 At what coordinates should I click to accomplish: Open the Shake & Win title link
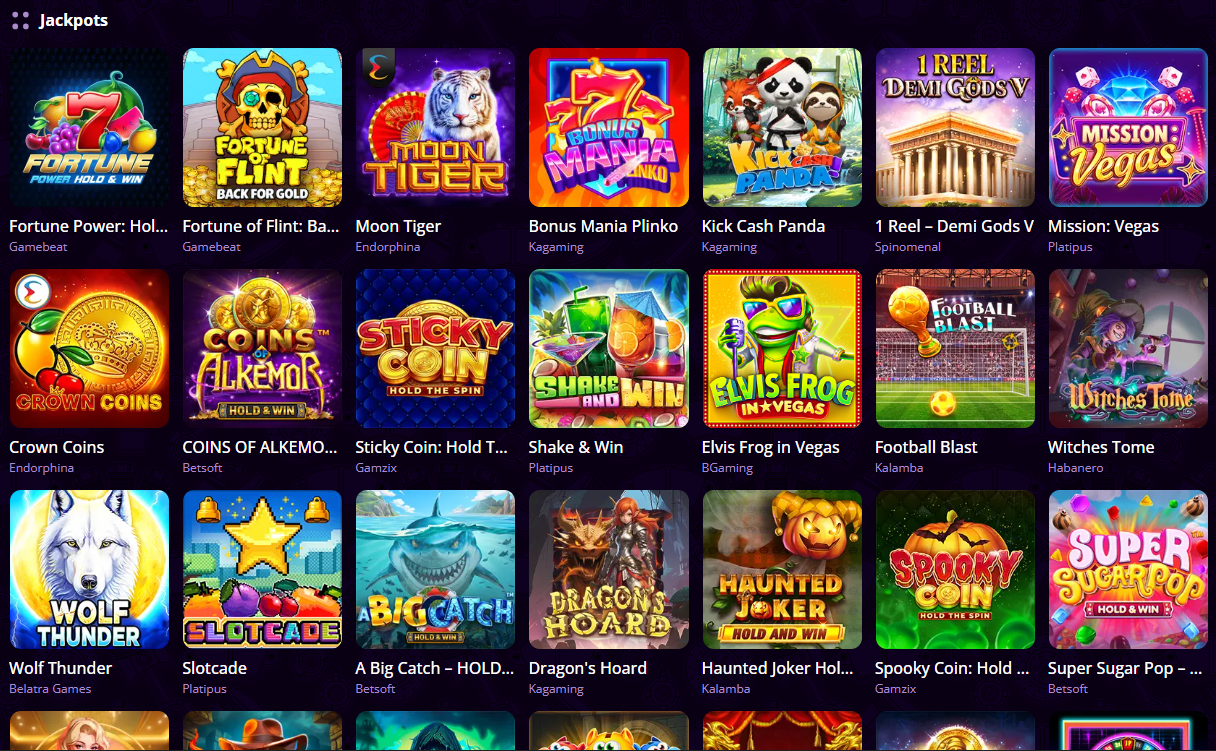coord(576,447)
